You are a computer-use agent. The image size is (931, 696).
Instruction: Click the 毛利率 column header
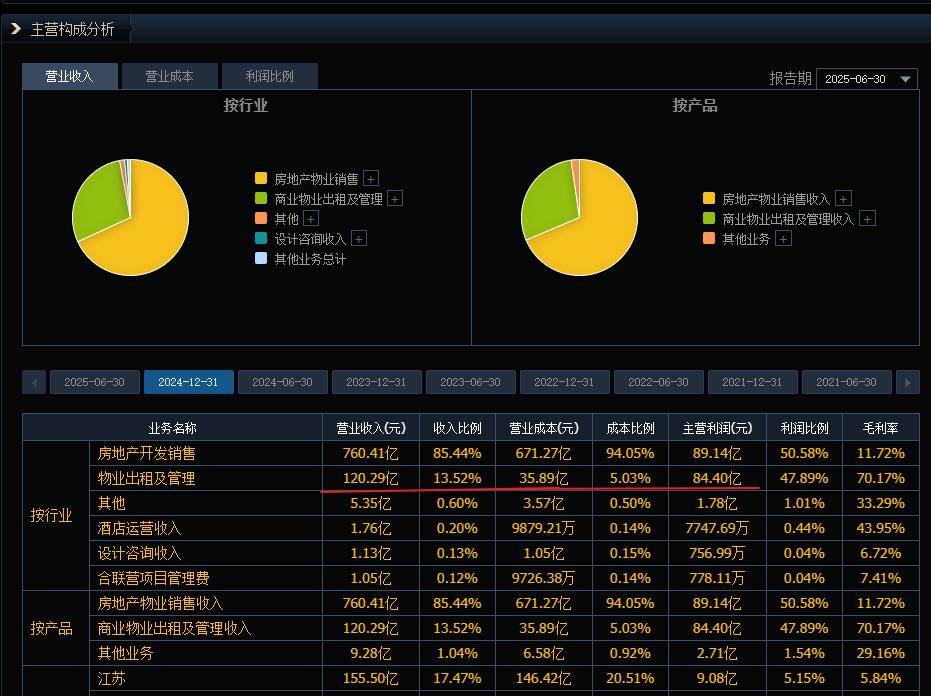pos(881,428)
